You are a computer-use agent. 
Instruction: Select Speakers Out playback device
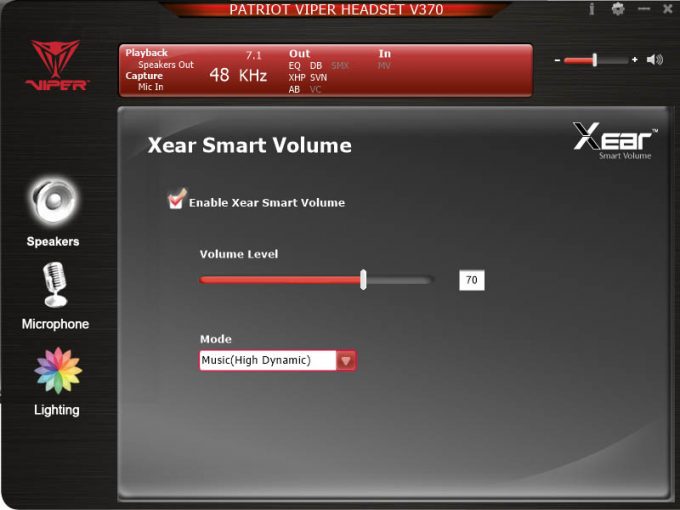166,65
